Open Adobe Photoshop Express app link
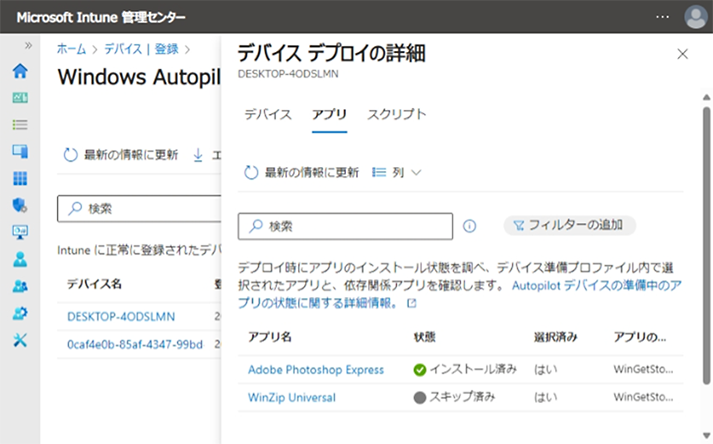 316,370
